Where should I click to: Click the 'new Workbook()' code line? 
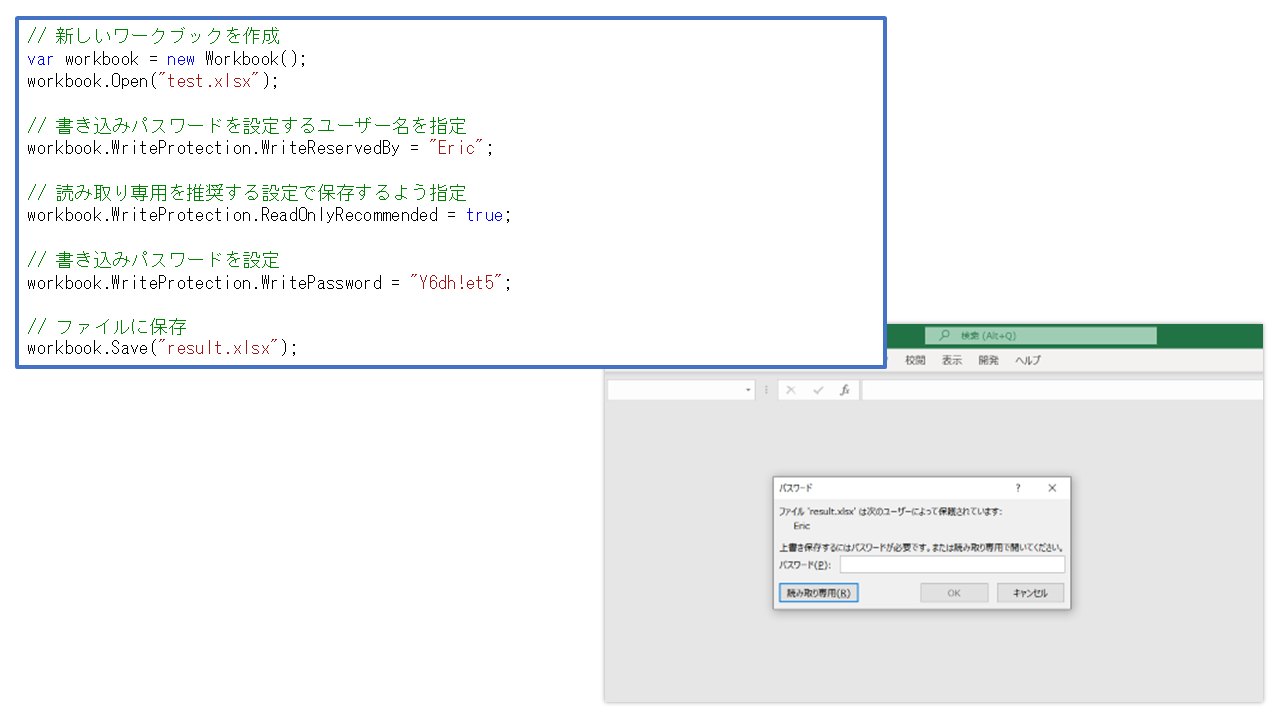click(167, 58)
